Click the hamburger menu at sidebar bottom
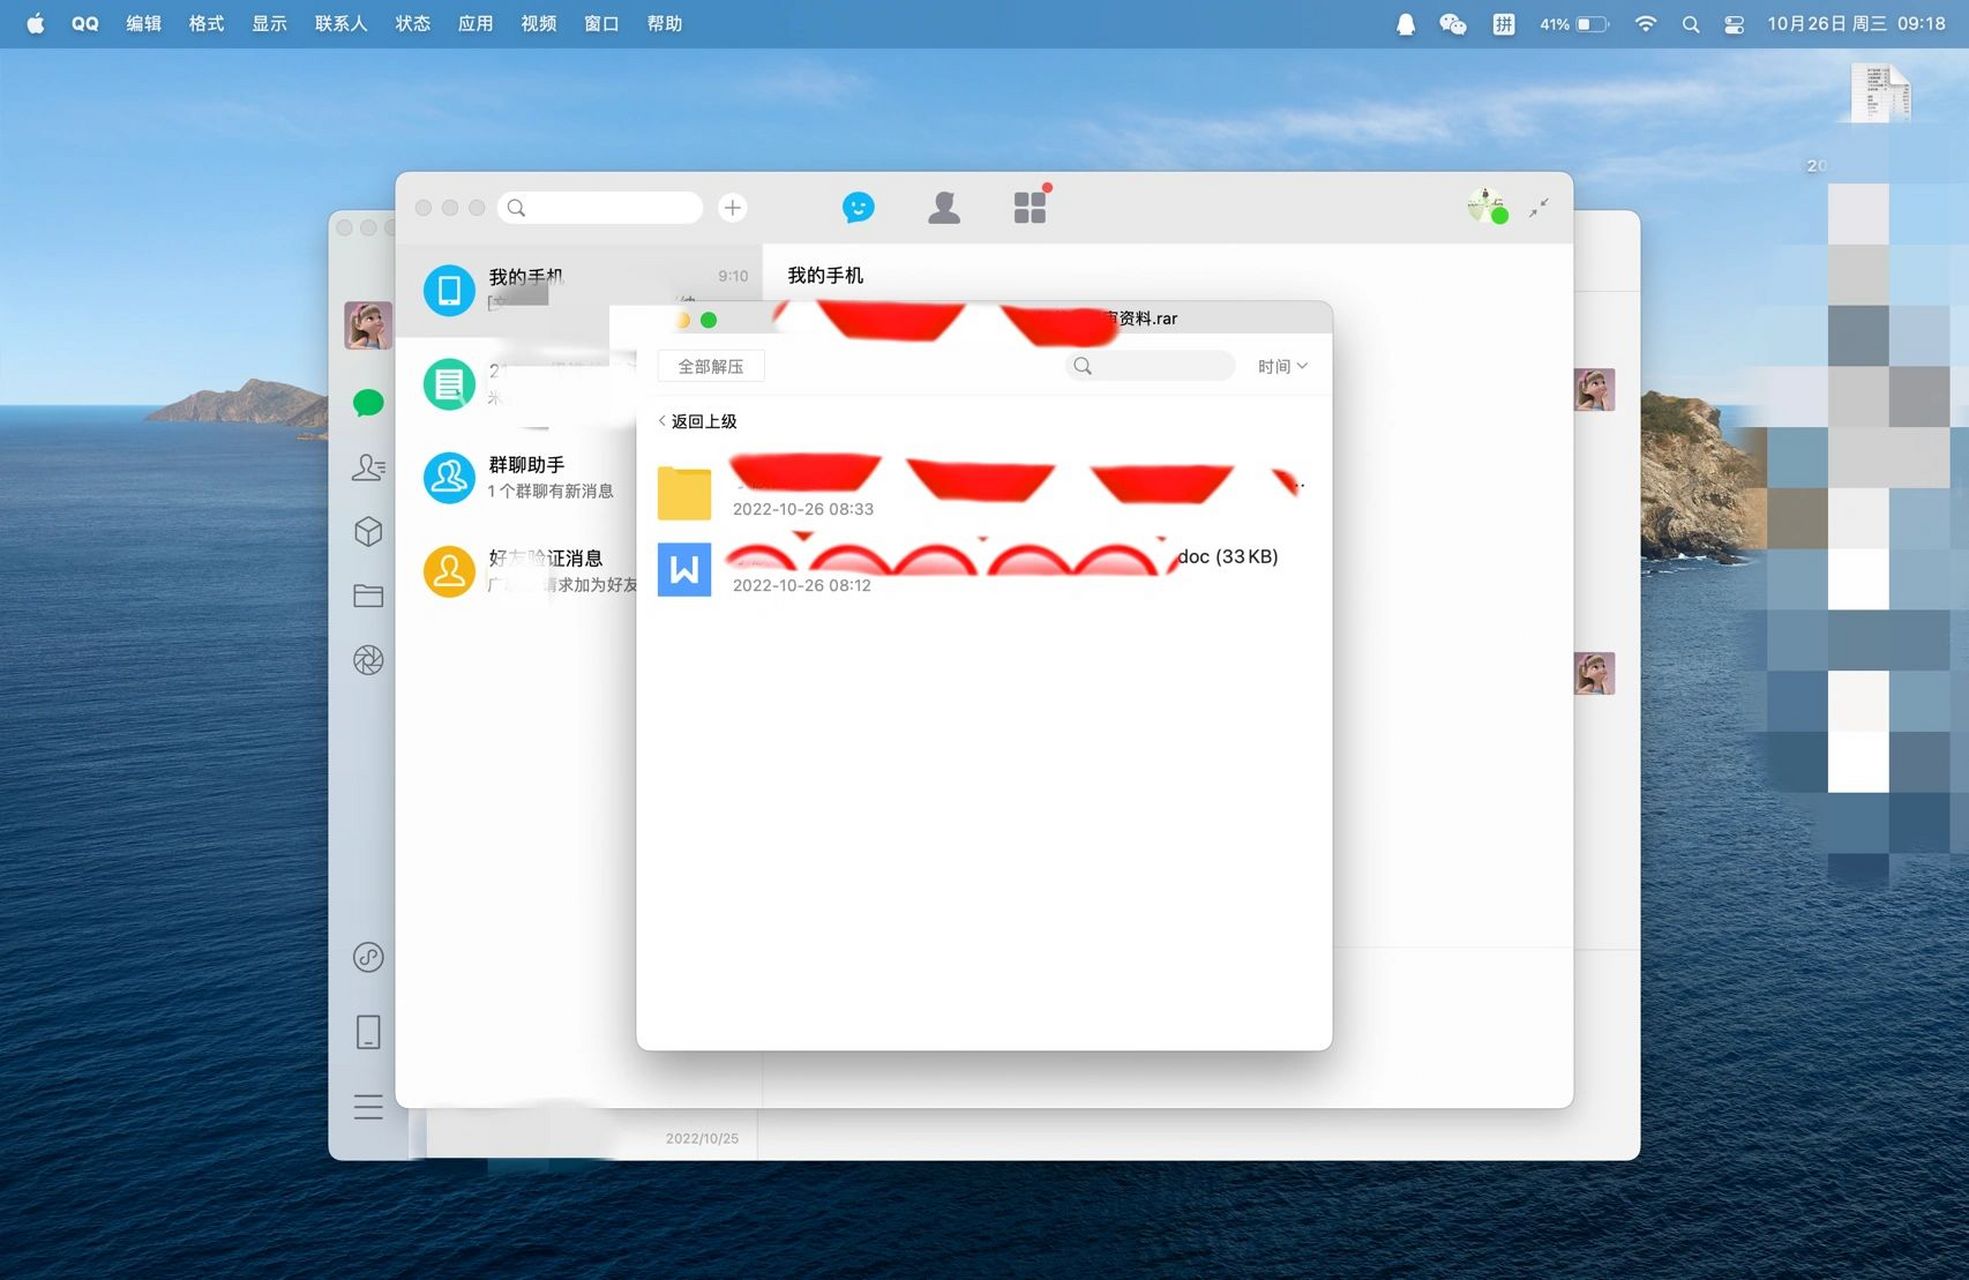 coord(368,1106)
